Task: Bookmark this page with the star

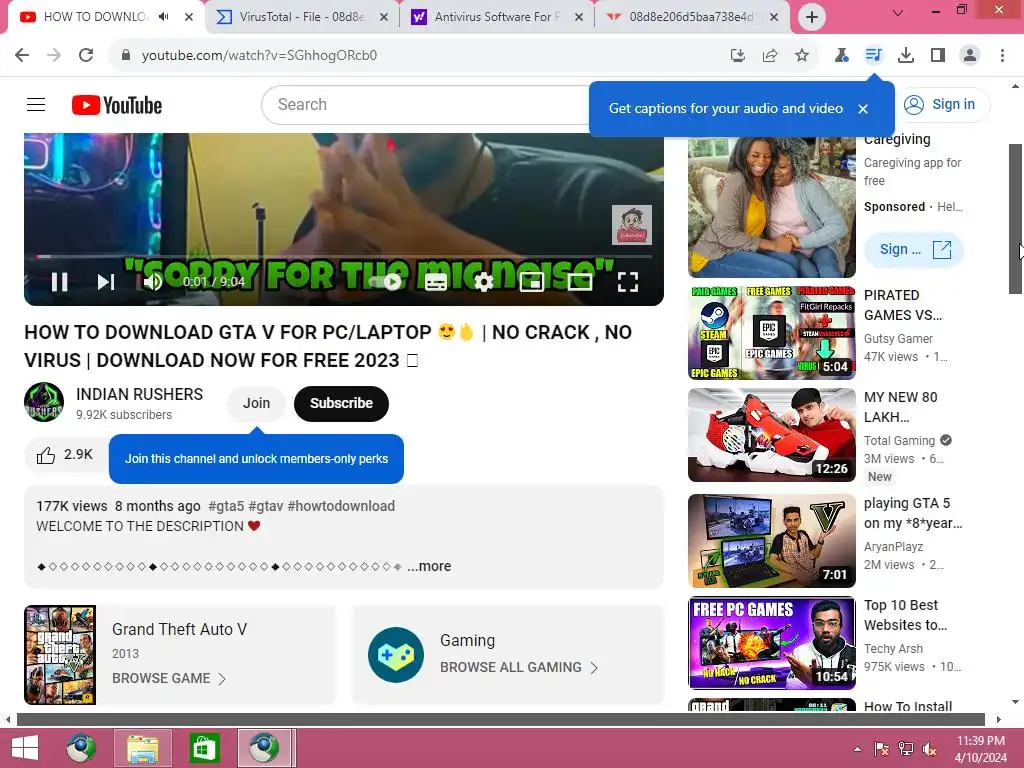Action: tap(802, 56)
